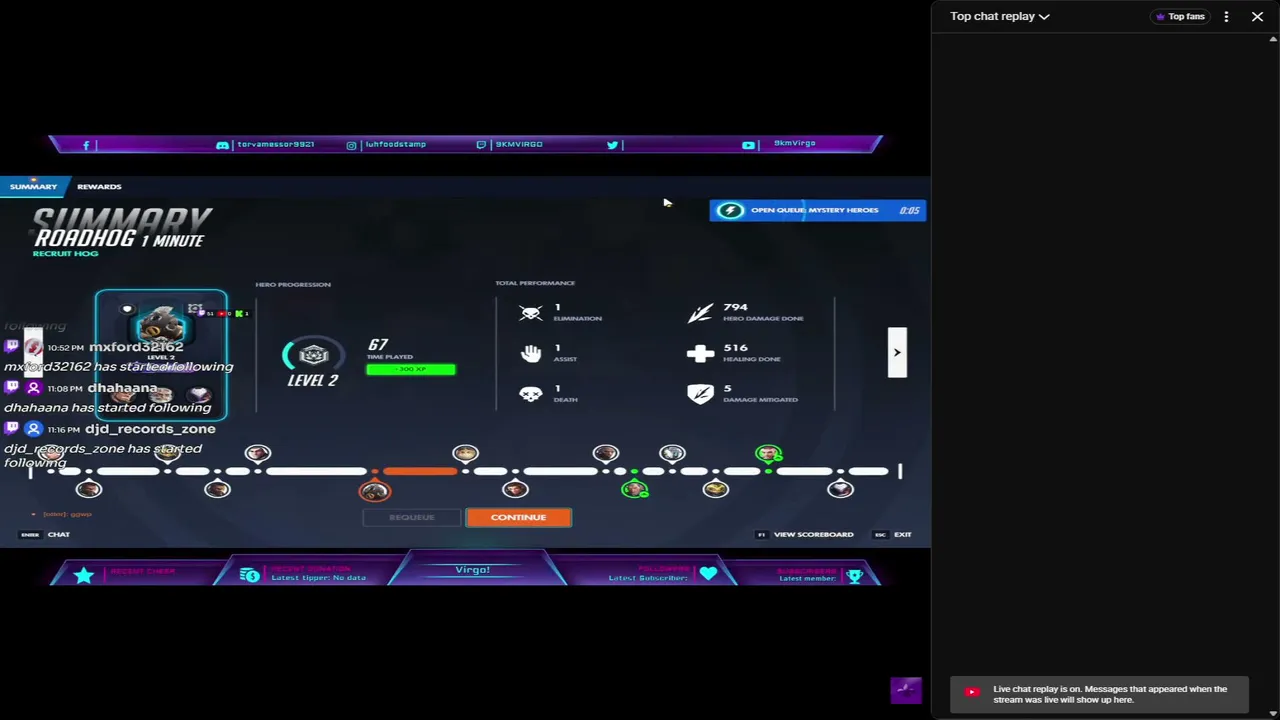Click the purple avatar icon beside dhahaana
The height and width of the screenshot is (720, 1280).
point(33,388)
